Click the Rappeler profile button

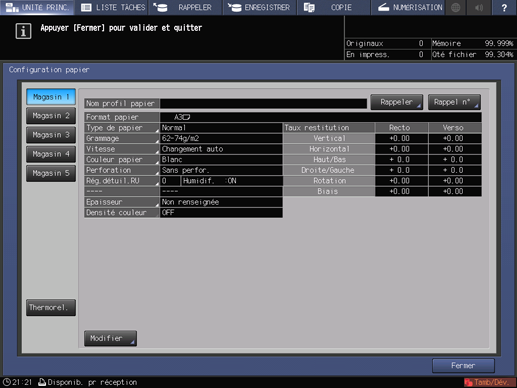(397, 102)
